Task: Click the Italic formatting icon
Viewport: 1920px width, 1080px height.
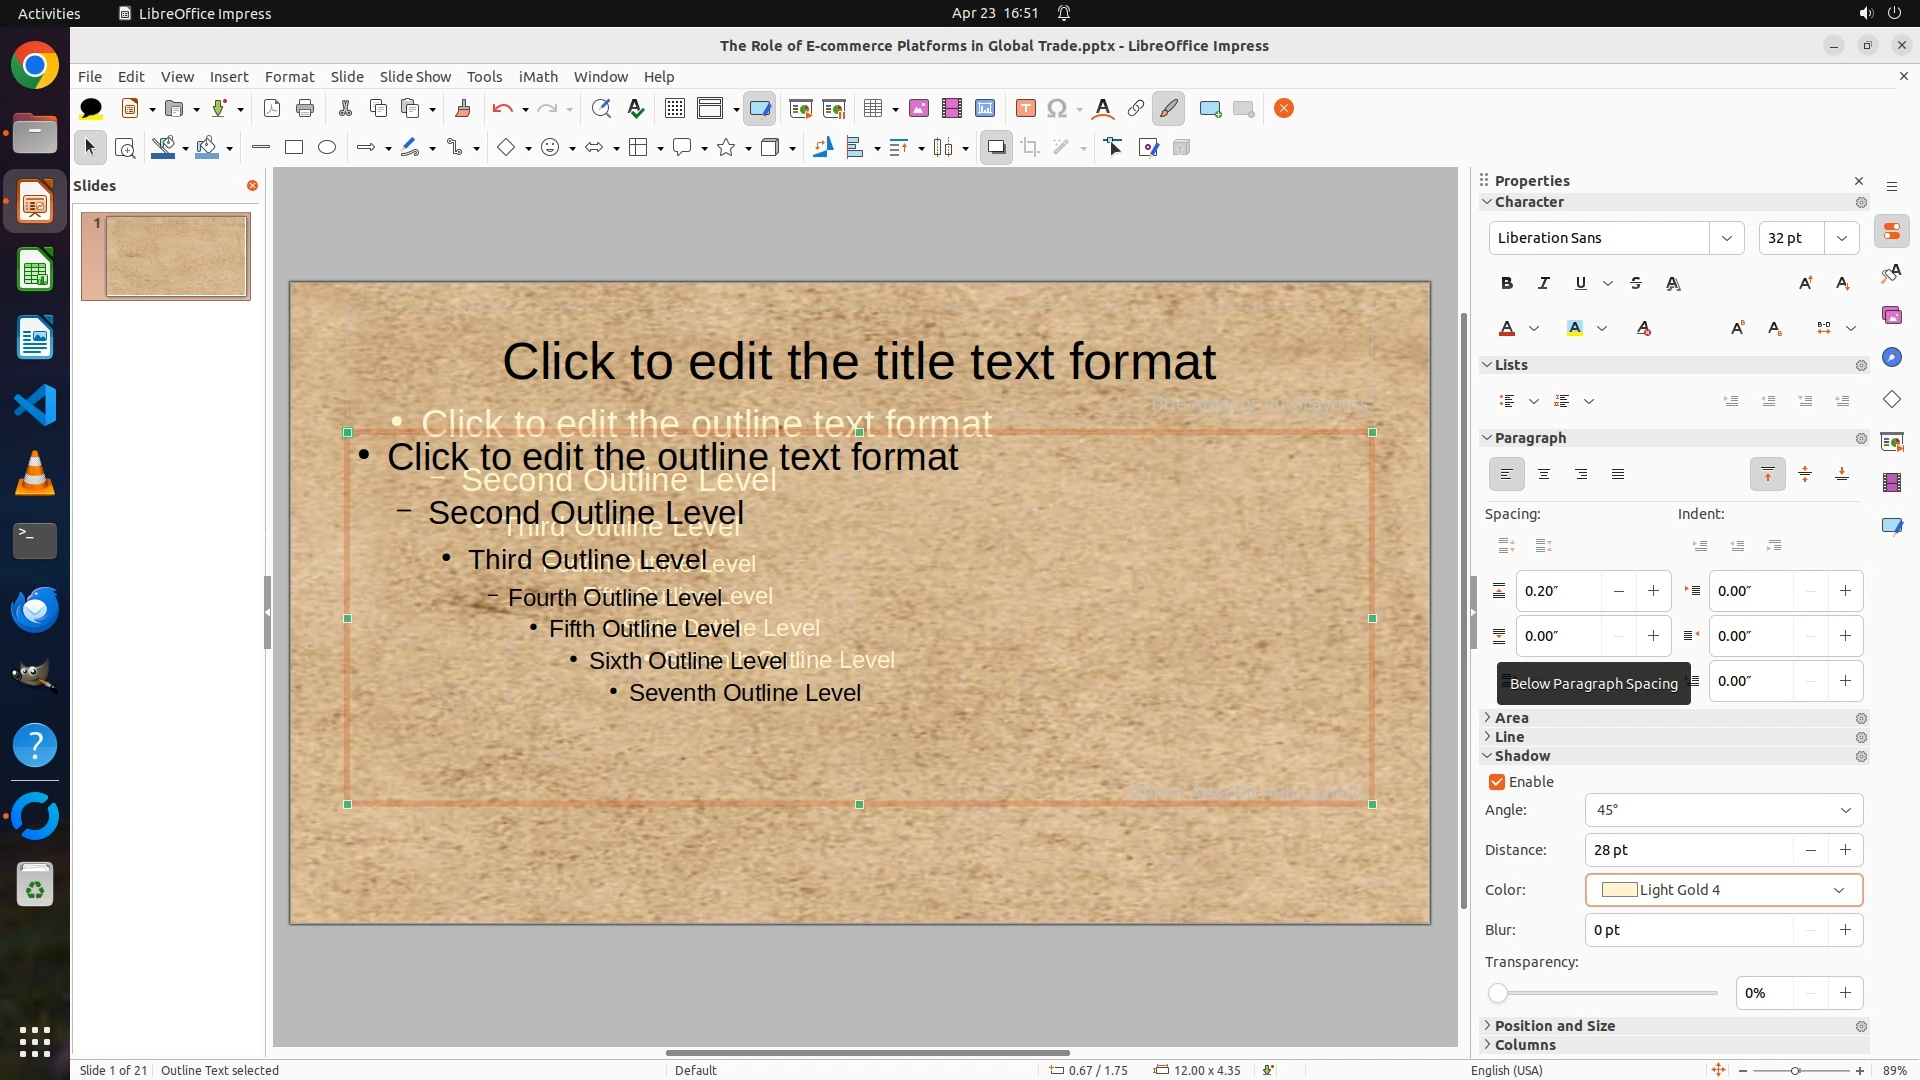Action: tap(1544, 284)
